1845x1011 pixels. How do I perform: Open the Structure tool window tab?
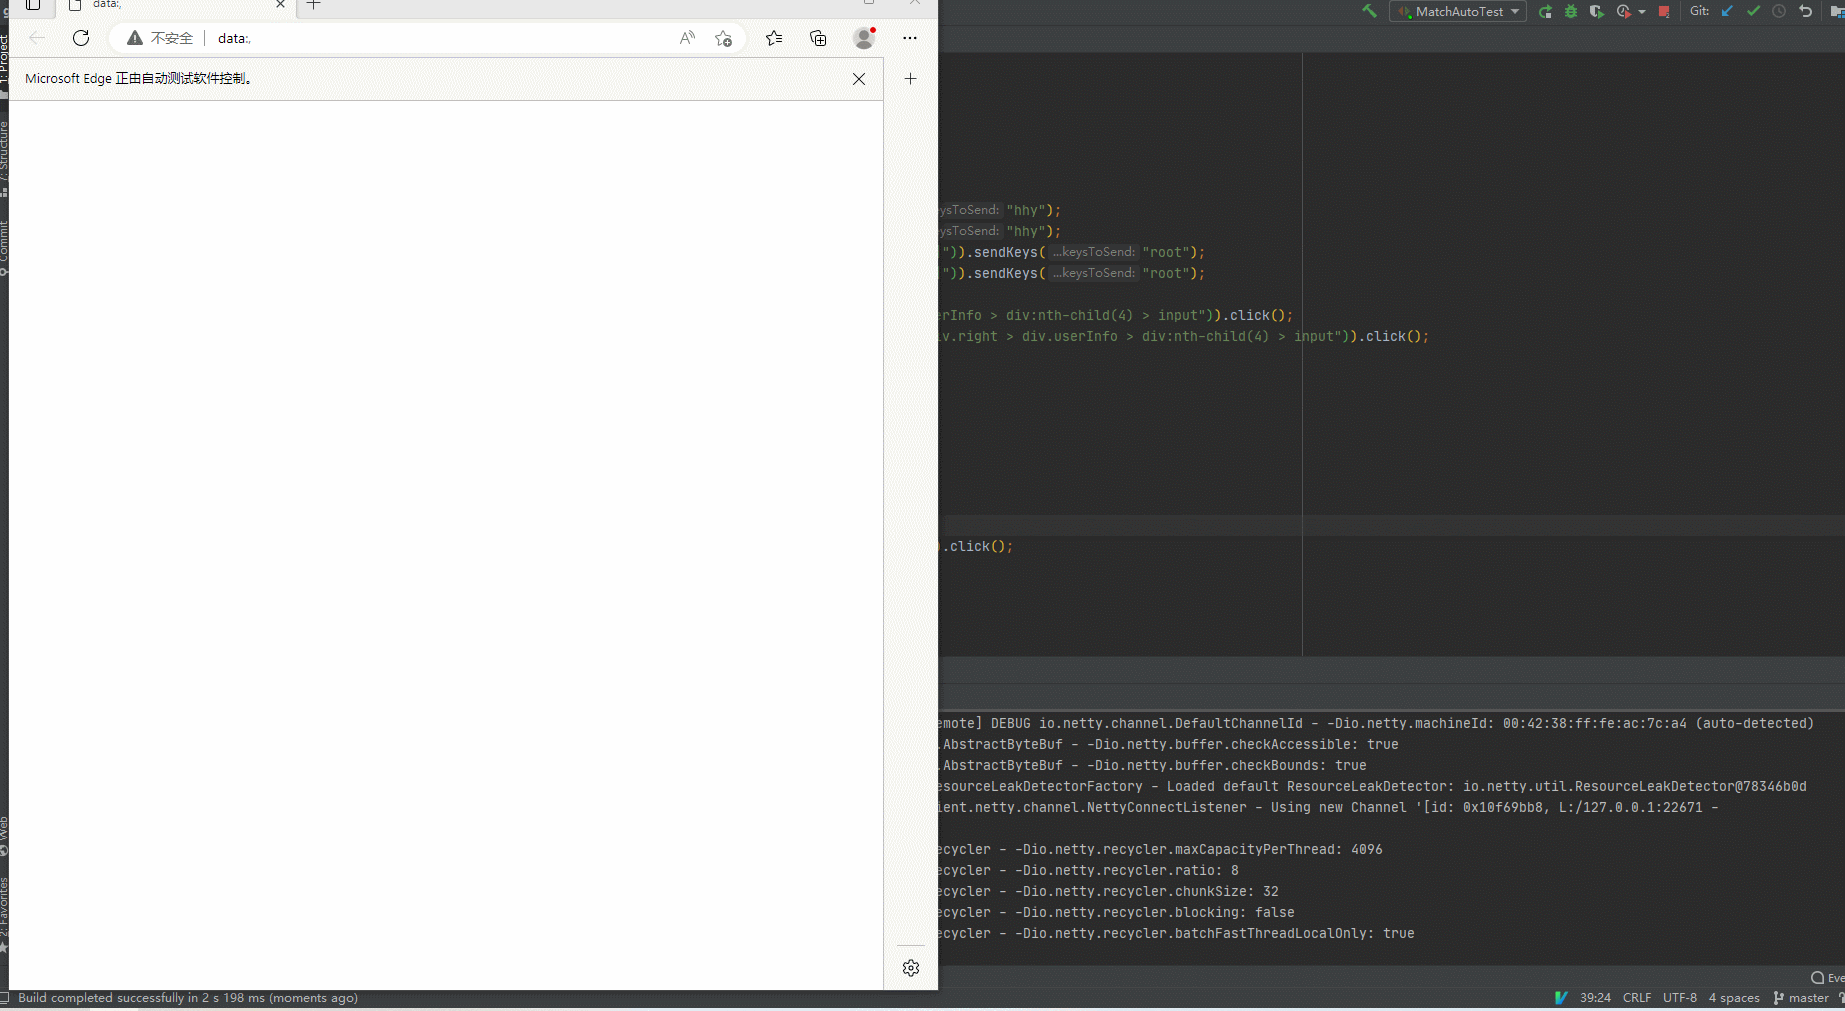pos(4,158)
